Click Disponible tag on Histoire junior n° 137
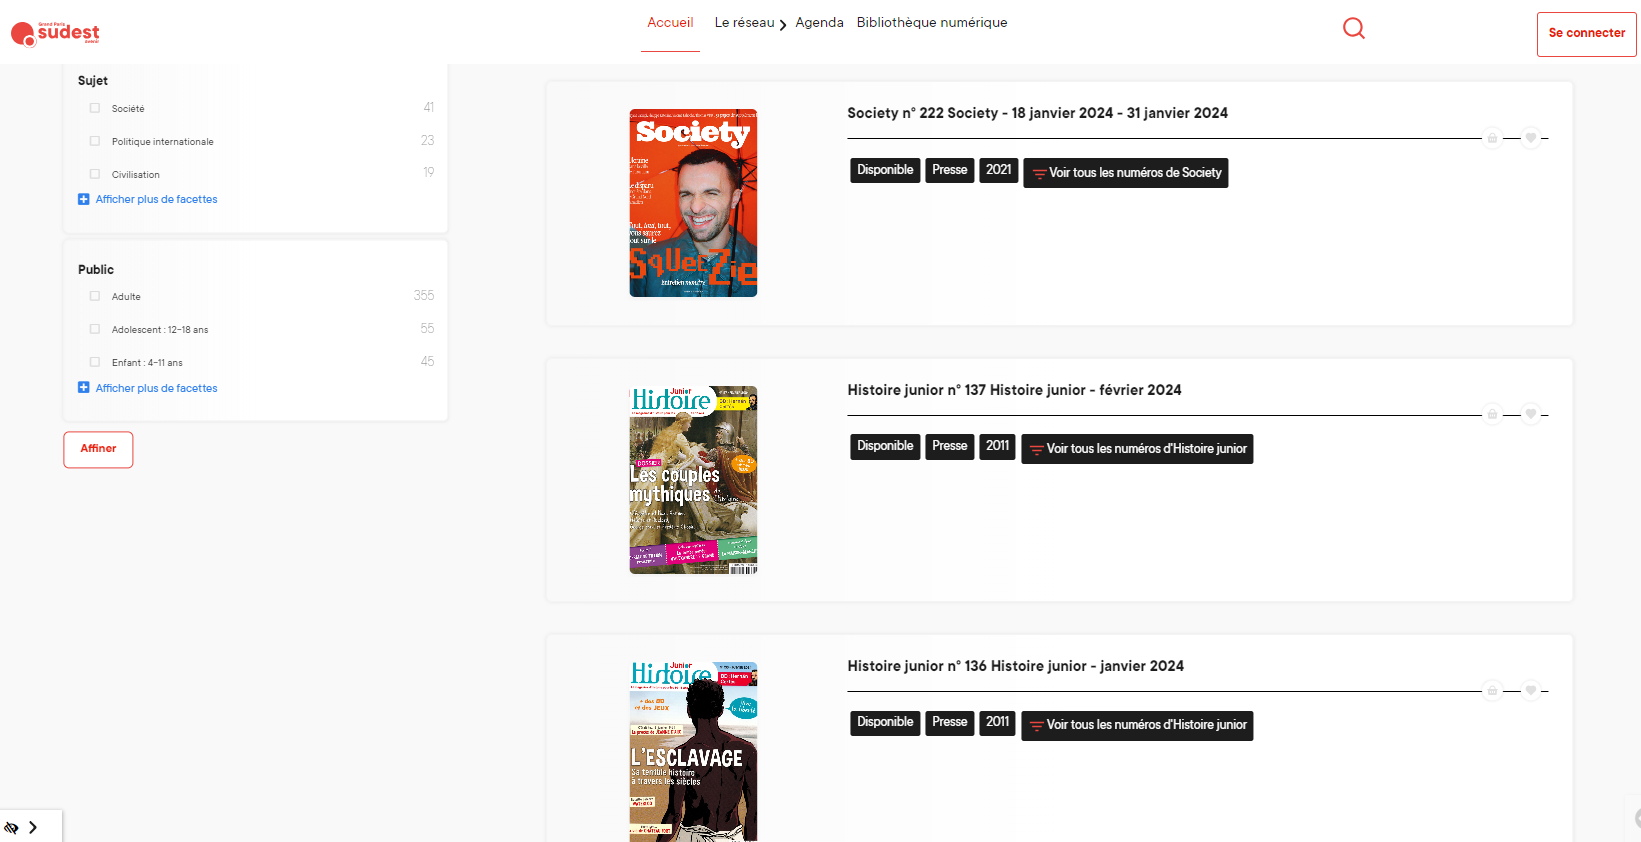This screenshot has width=1641, height=842. click(x=885, y=446)
